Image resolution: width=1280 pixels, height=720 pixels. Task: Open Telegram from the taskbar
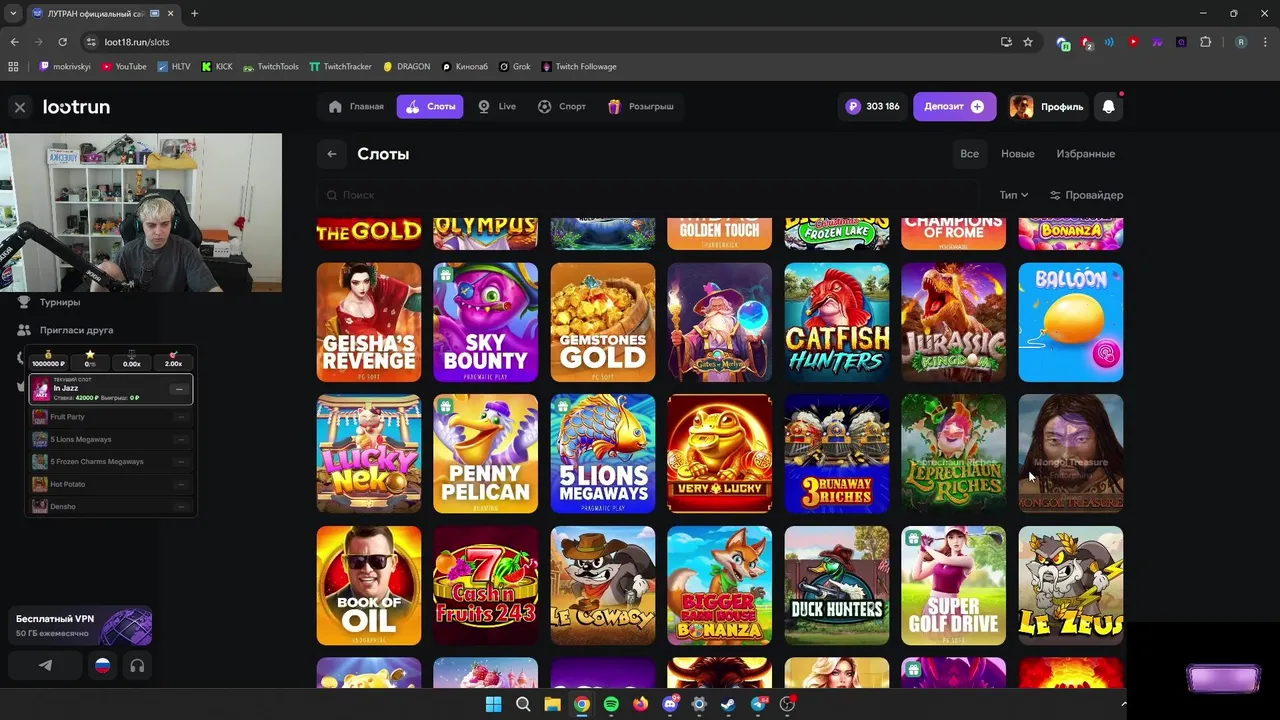coord(758,704)
